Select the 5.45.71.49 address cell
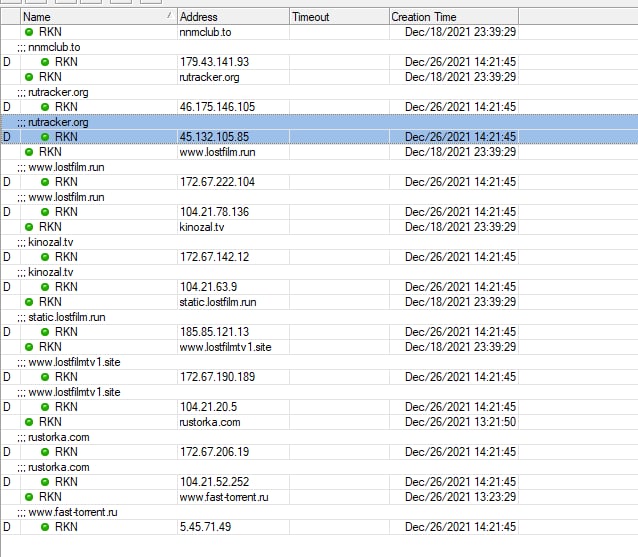 pyautogui.click(x=233, y=527)
